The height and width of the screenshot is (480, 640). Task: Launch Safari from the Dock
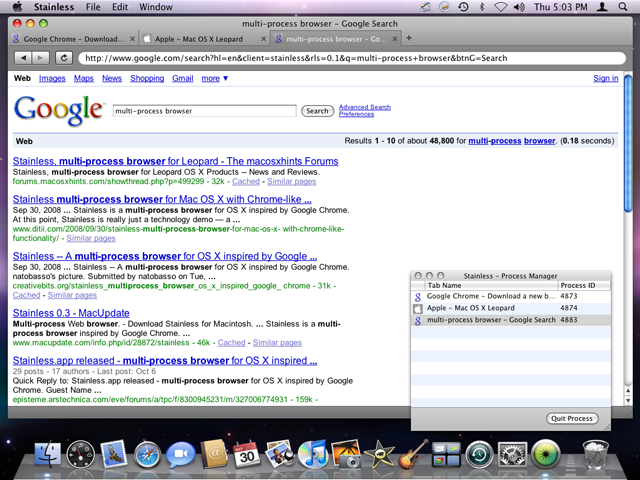pos(147,454)
